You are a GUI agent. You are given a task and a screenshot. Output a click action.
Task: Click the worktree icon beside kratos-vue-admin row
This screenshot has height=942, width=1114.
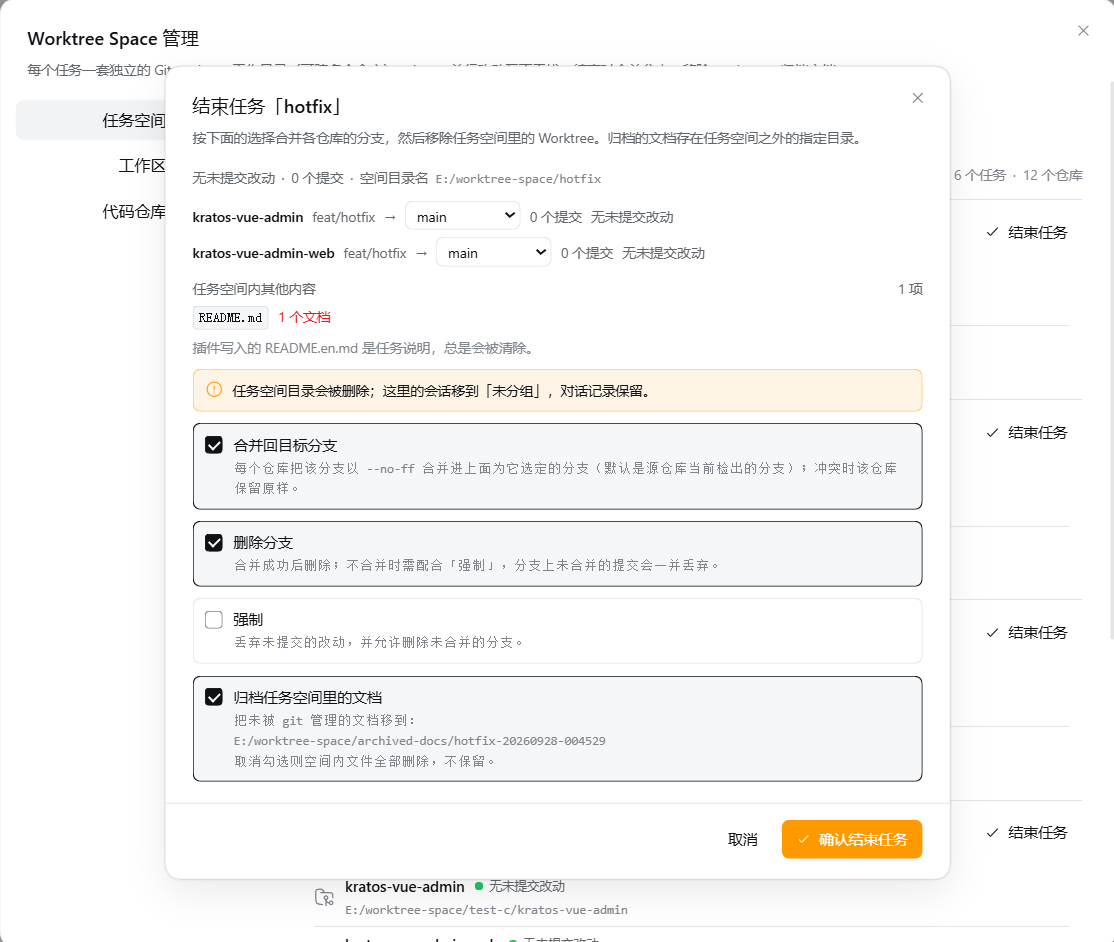[324, 897]
